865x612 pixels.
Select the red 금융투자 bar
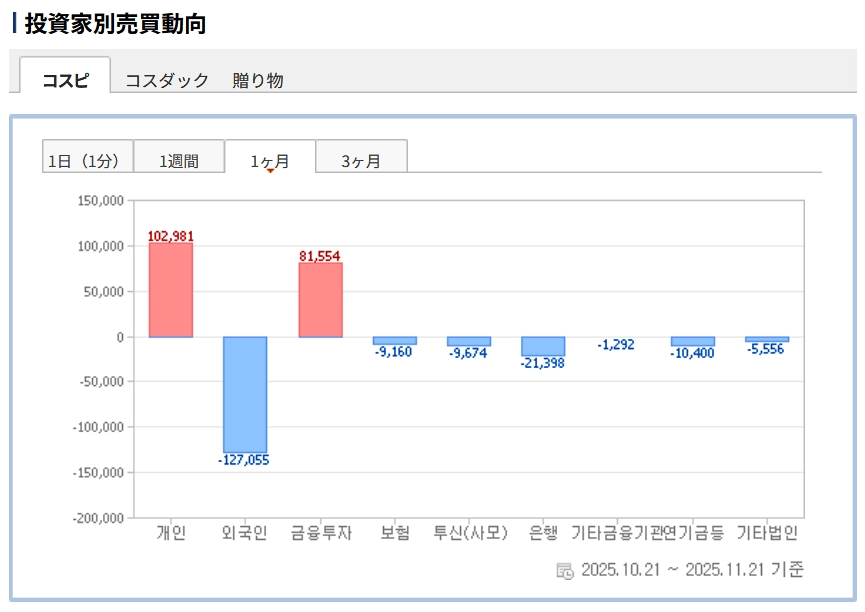(x=320, y=300)
